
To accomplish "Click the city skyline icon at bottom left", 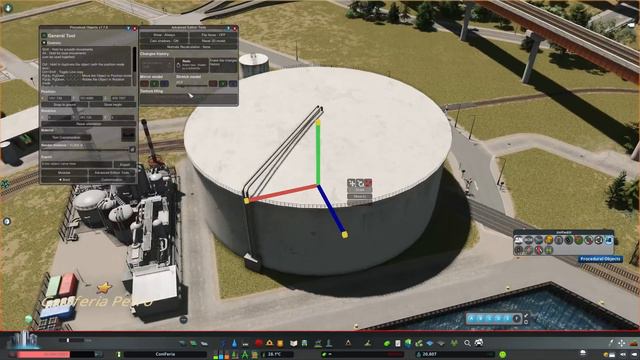I will (x=23, y=340).
